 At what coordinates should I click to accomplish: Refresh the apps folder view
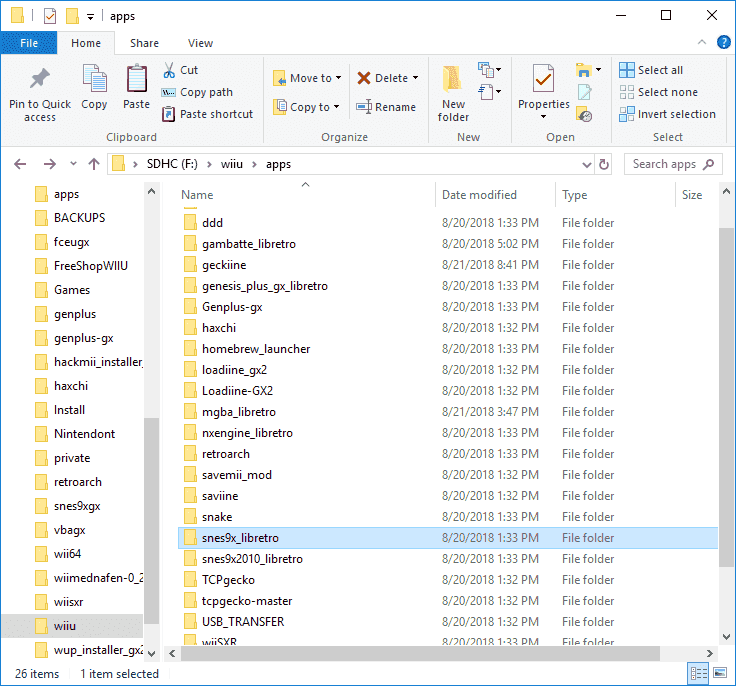[x=604, y=164]
